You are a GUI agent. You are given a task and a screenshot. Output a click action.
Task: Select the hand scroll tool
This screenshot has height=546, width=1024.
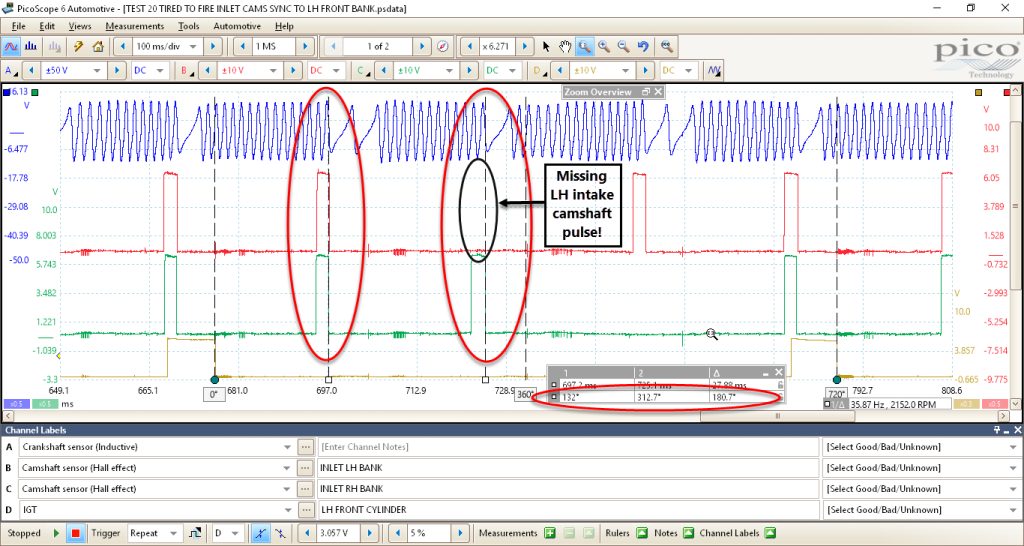tap(565, 46)
